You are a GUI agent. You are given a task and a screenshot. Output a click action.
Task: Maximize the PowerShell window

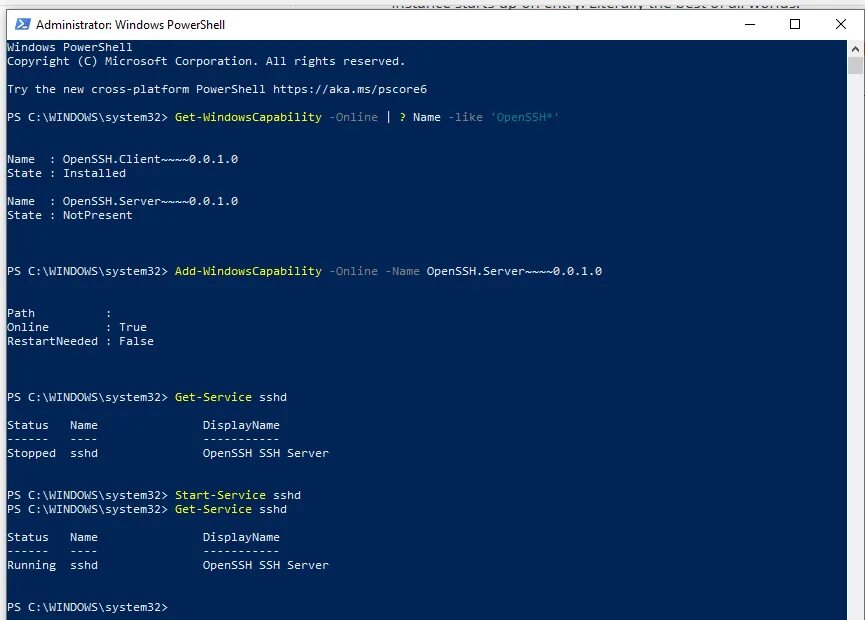[795, 24]
